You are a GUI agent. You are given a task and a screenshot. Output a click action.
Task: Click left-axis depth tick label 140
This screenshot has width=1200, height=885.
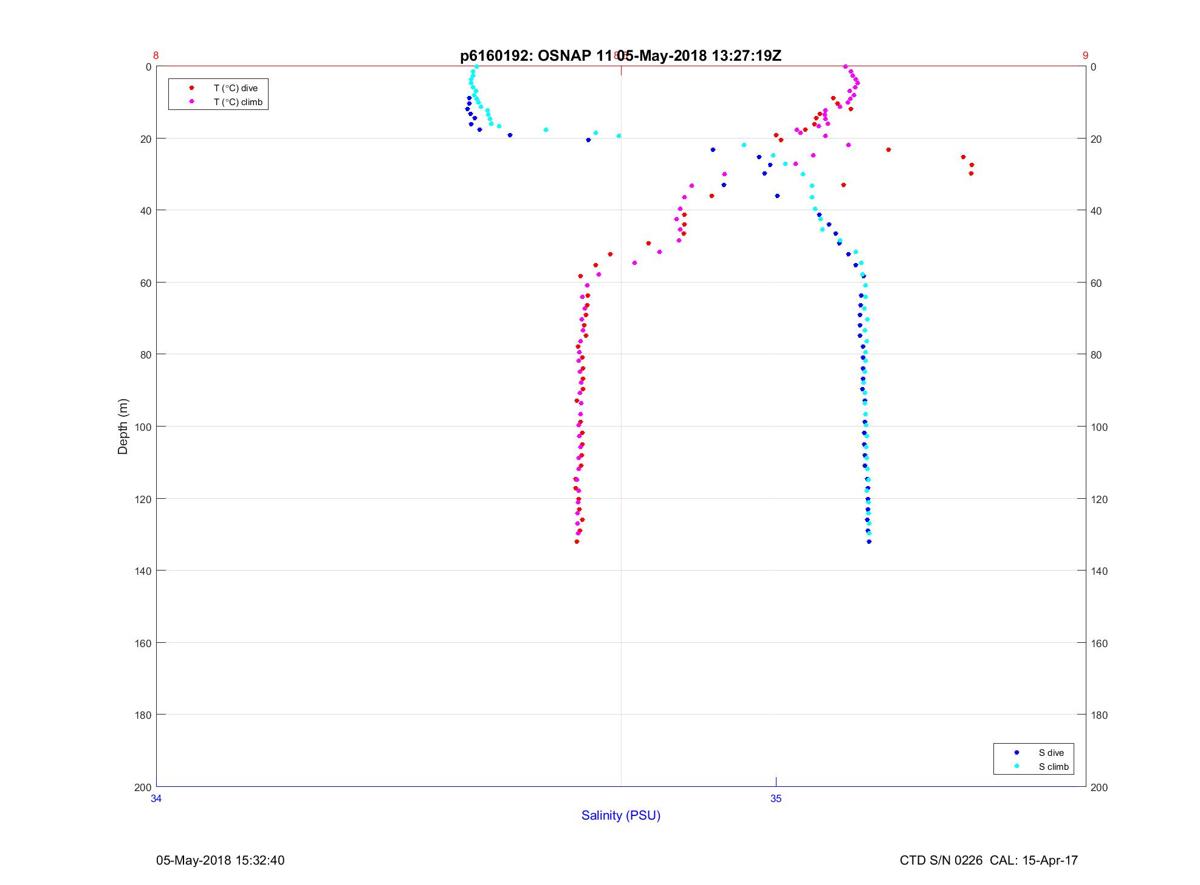(142, 571)
